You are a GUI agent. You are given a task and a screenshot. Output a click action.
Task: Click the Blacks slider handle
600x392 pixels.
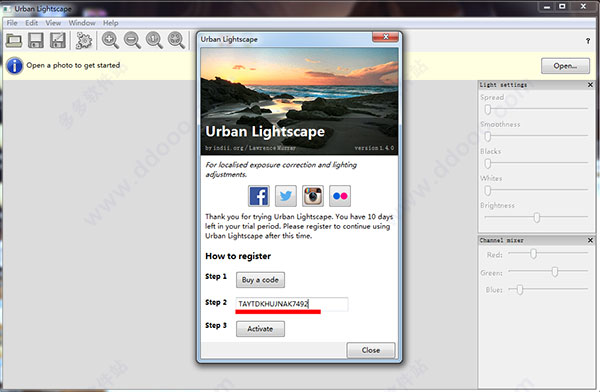[488, 163]
